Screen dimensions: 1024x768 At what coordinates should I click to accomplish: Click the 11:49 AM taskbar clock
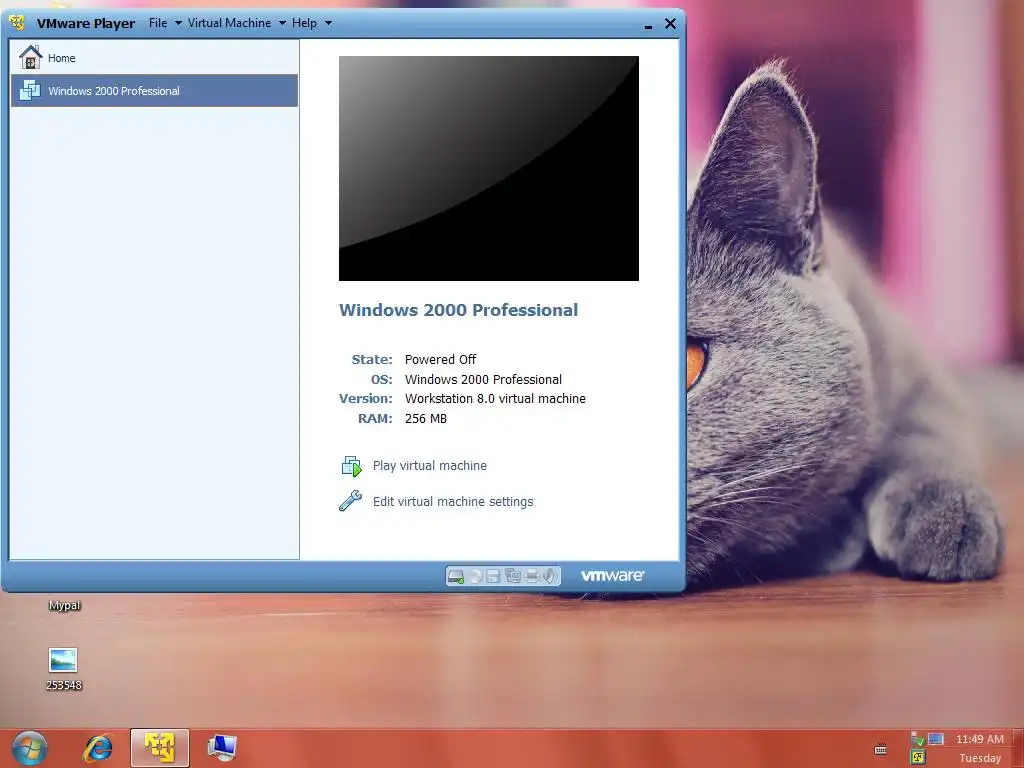[x=980, y=739]
